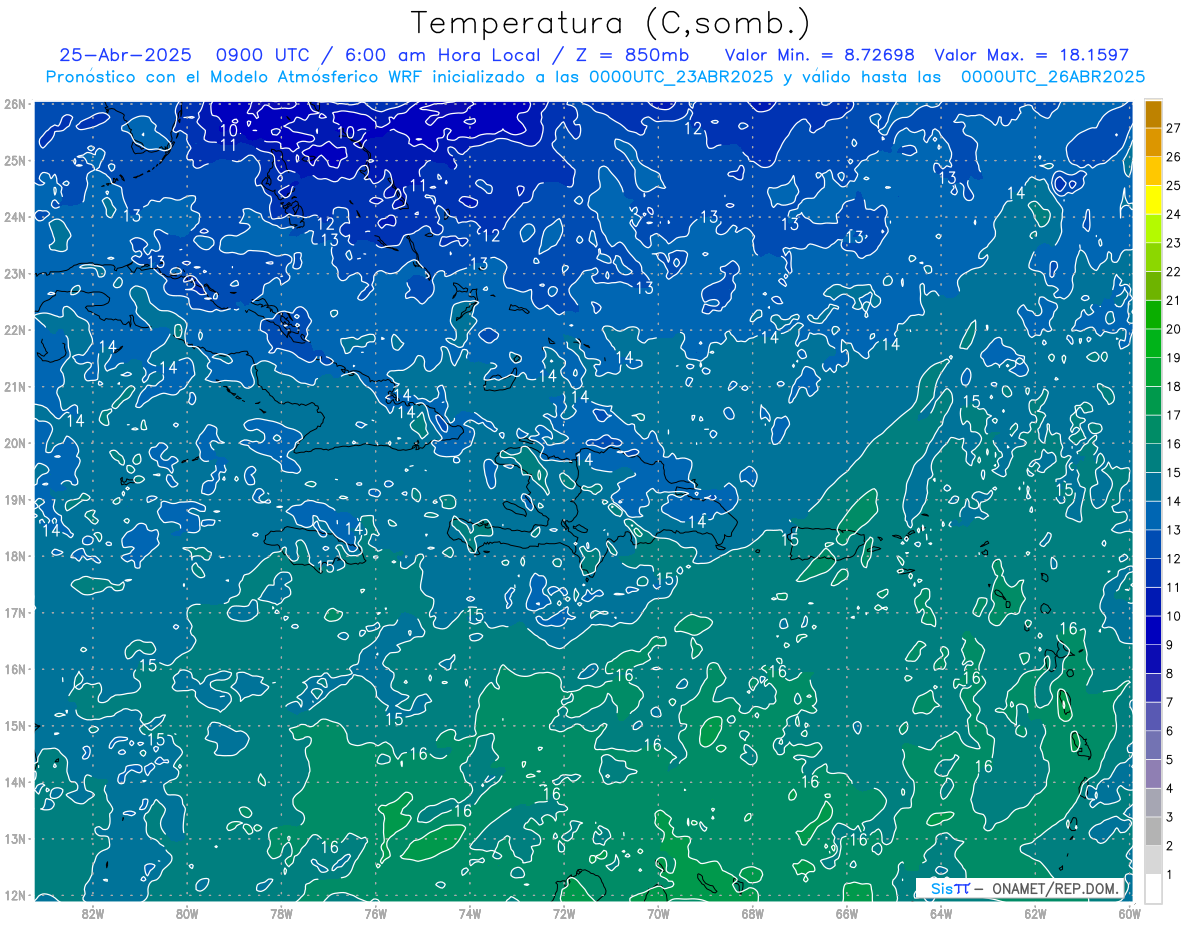Screen dimensions: 1200x927
Task: Click the "16N" latitude axis label
Action: coord(15,669)
